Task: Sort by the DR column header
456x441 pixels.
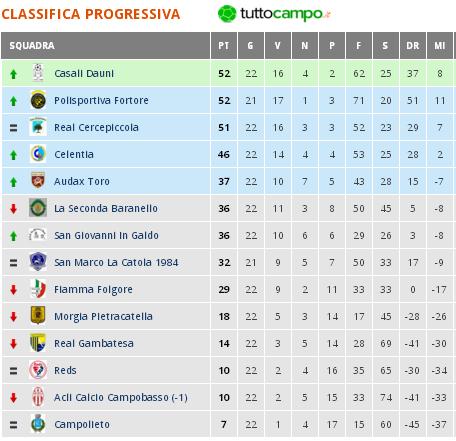Action: pyautogui.click(x=413, y=46)
